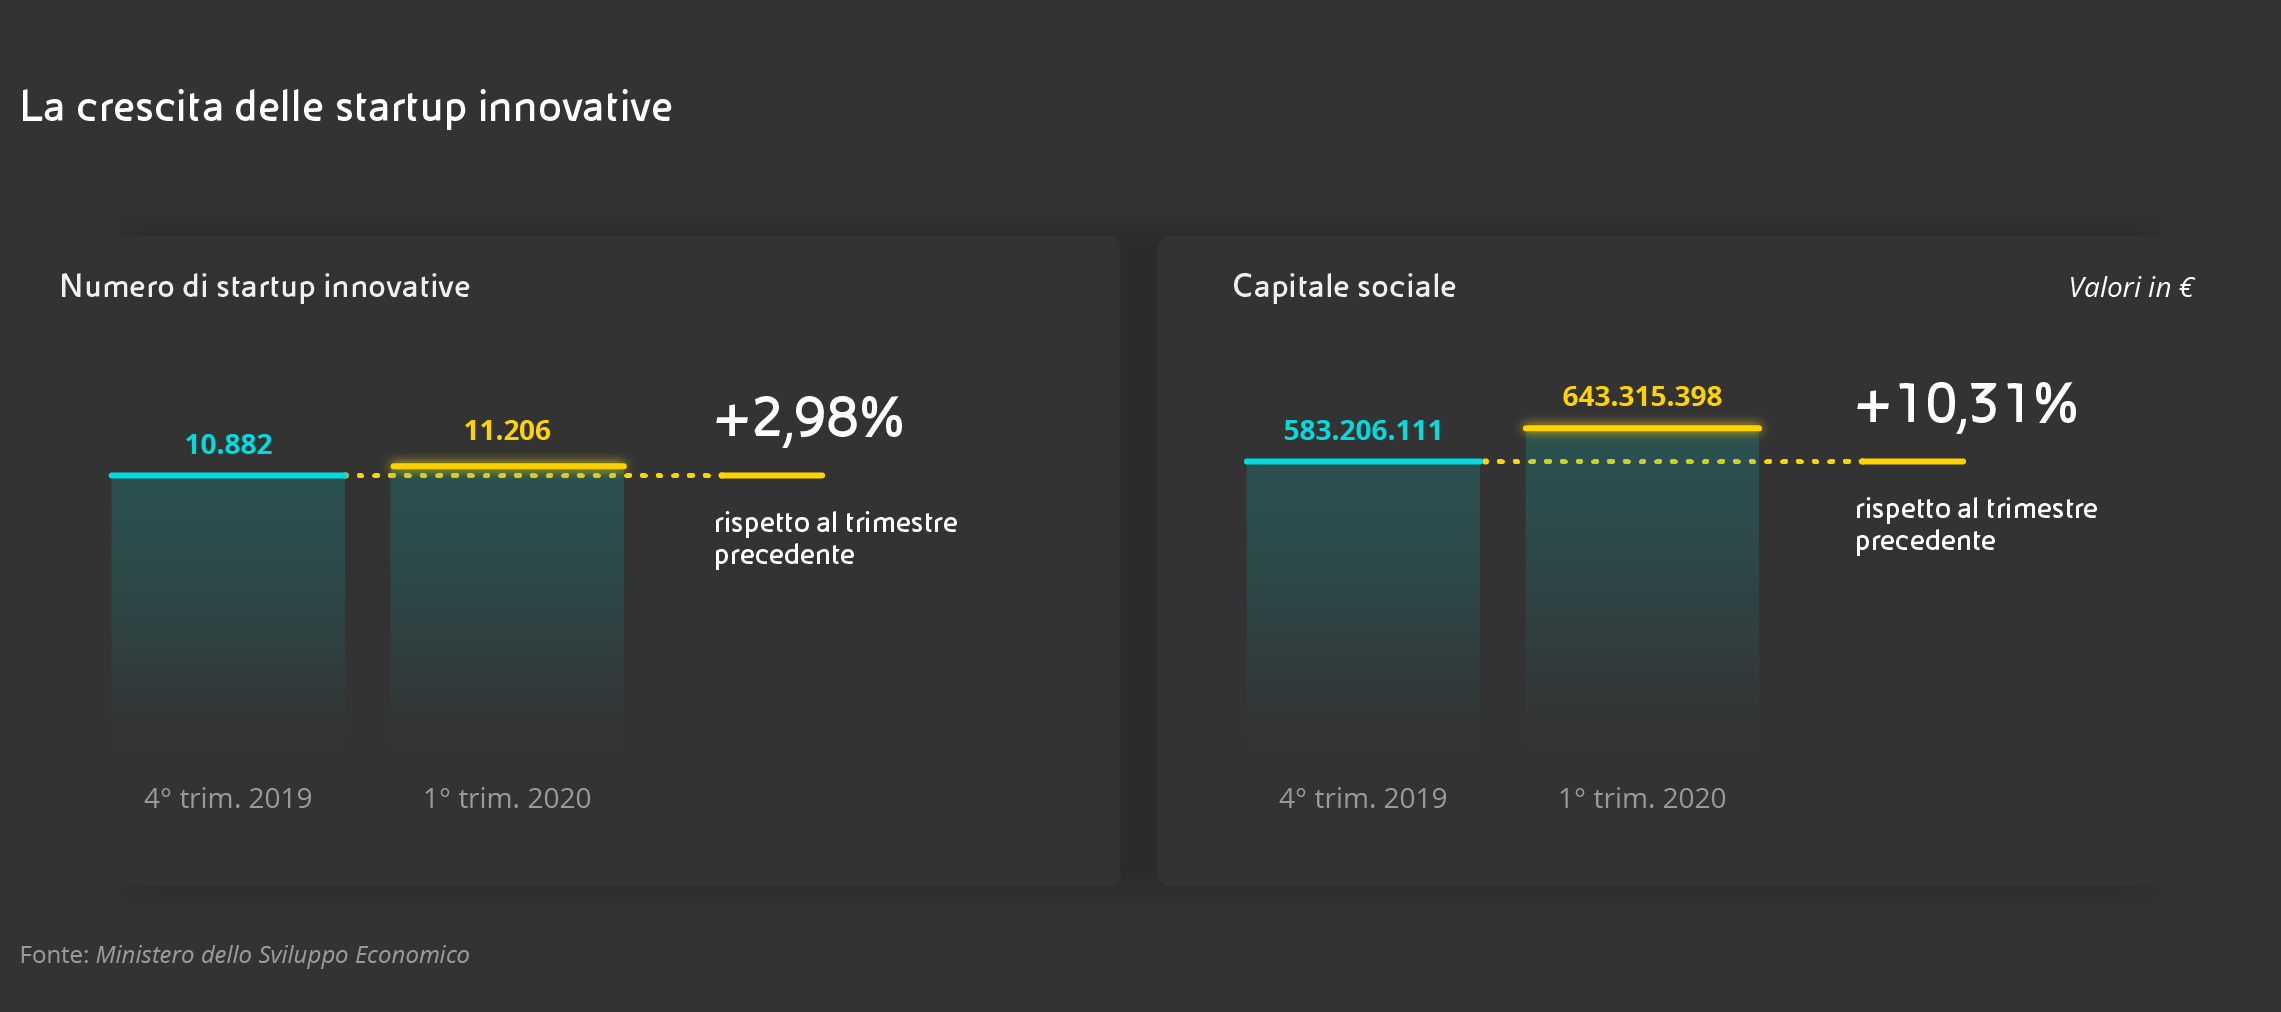Click "rispetto al trimestre precedente" under +10,31%

pos(1975,524)
